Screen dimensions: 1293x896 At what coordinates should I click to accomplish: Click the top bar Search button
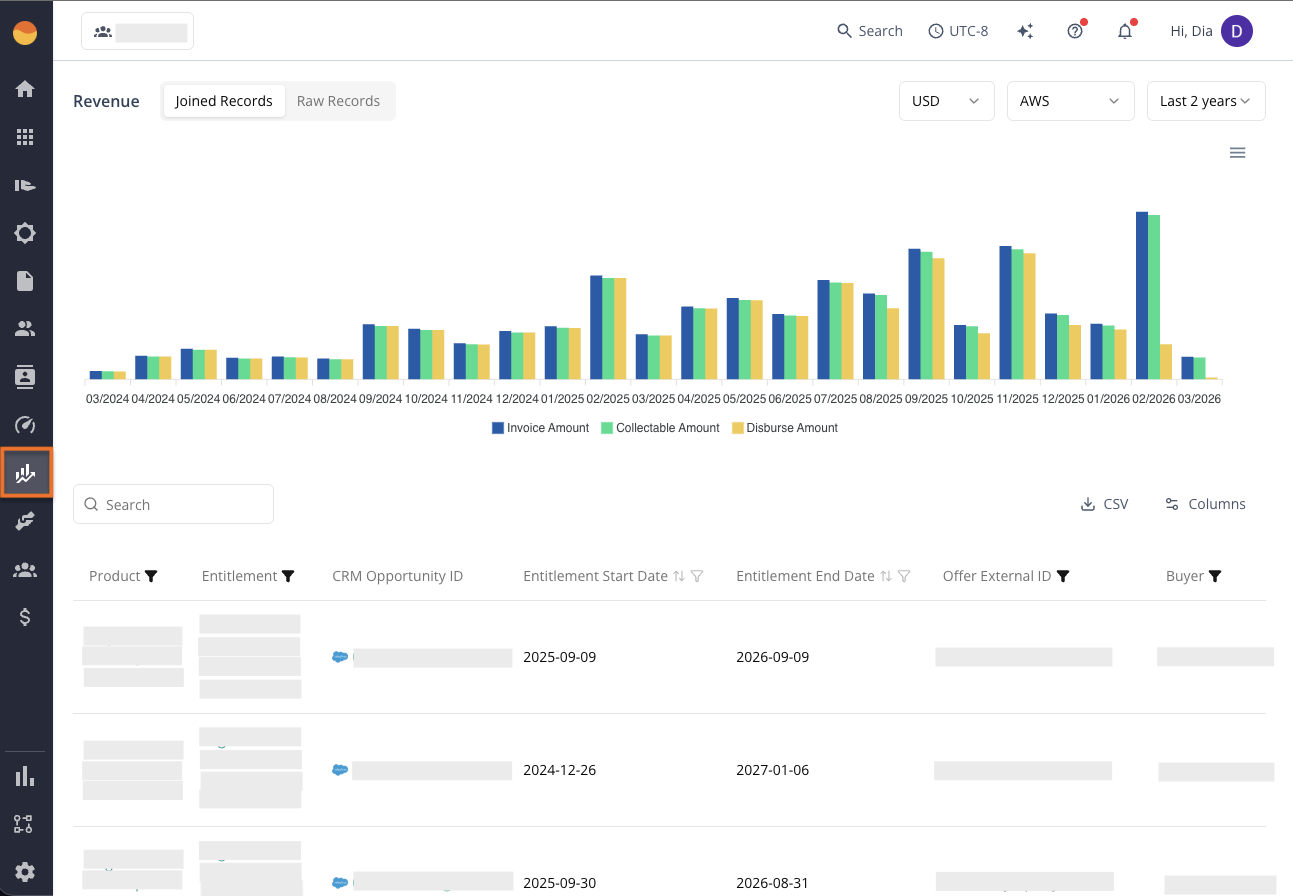click(870, 31)
